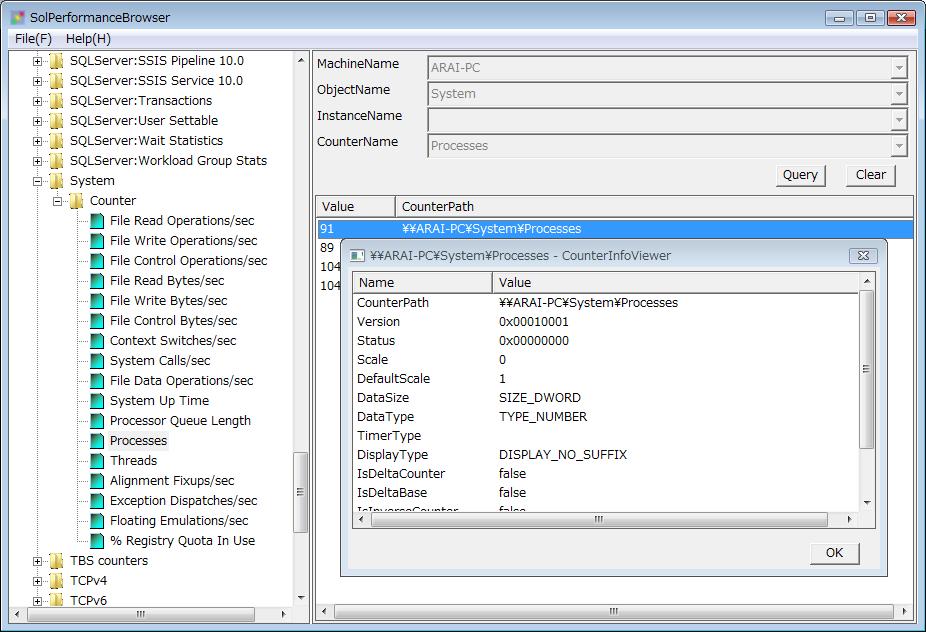Click the tree panel scroll down arrow
This screenshot has width=926, height=632.
tap(301, 598)
